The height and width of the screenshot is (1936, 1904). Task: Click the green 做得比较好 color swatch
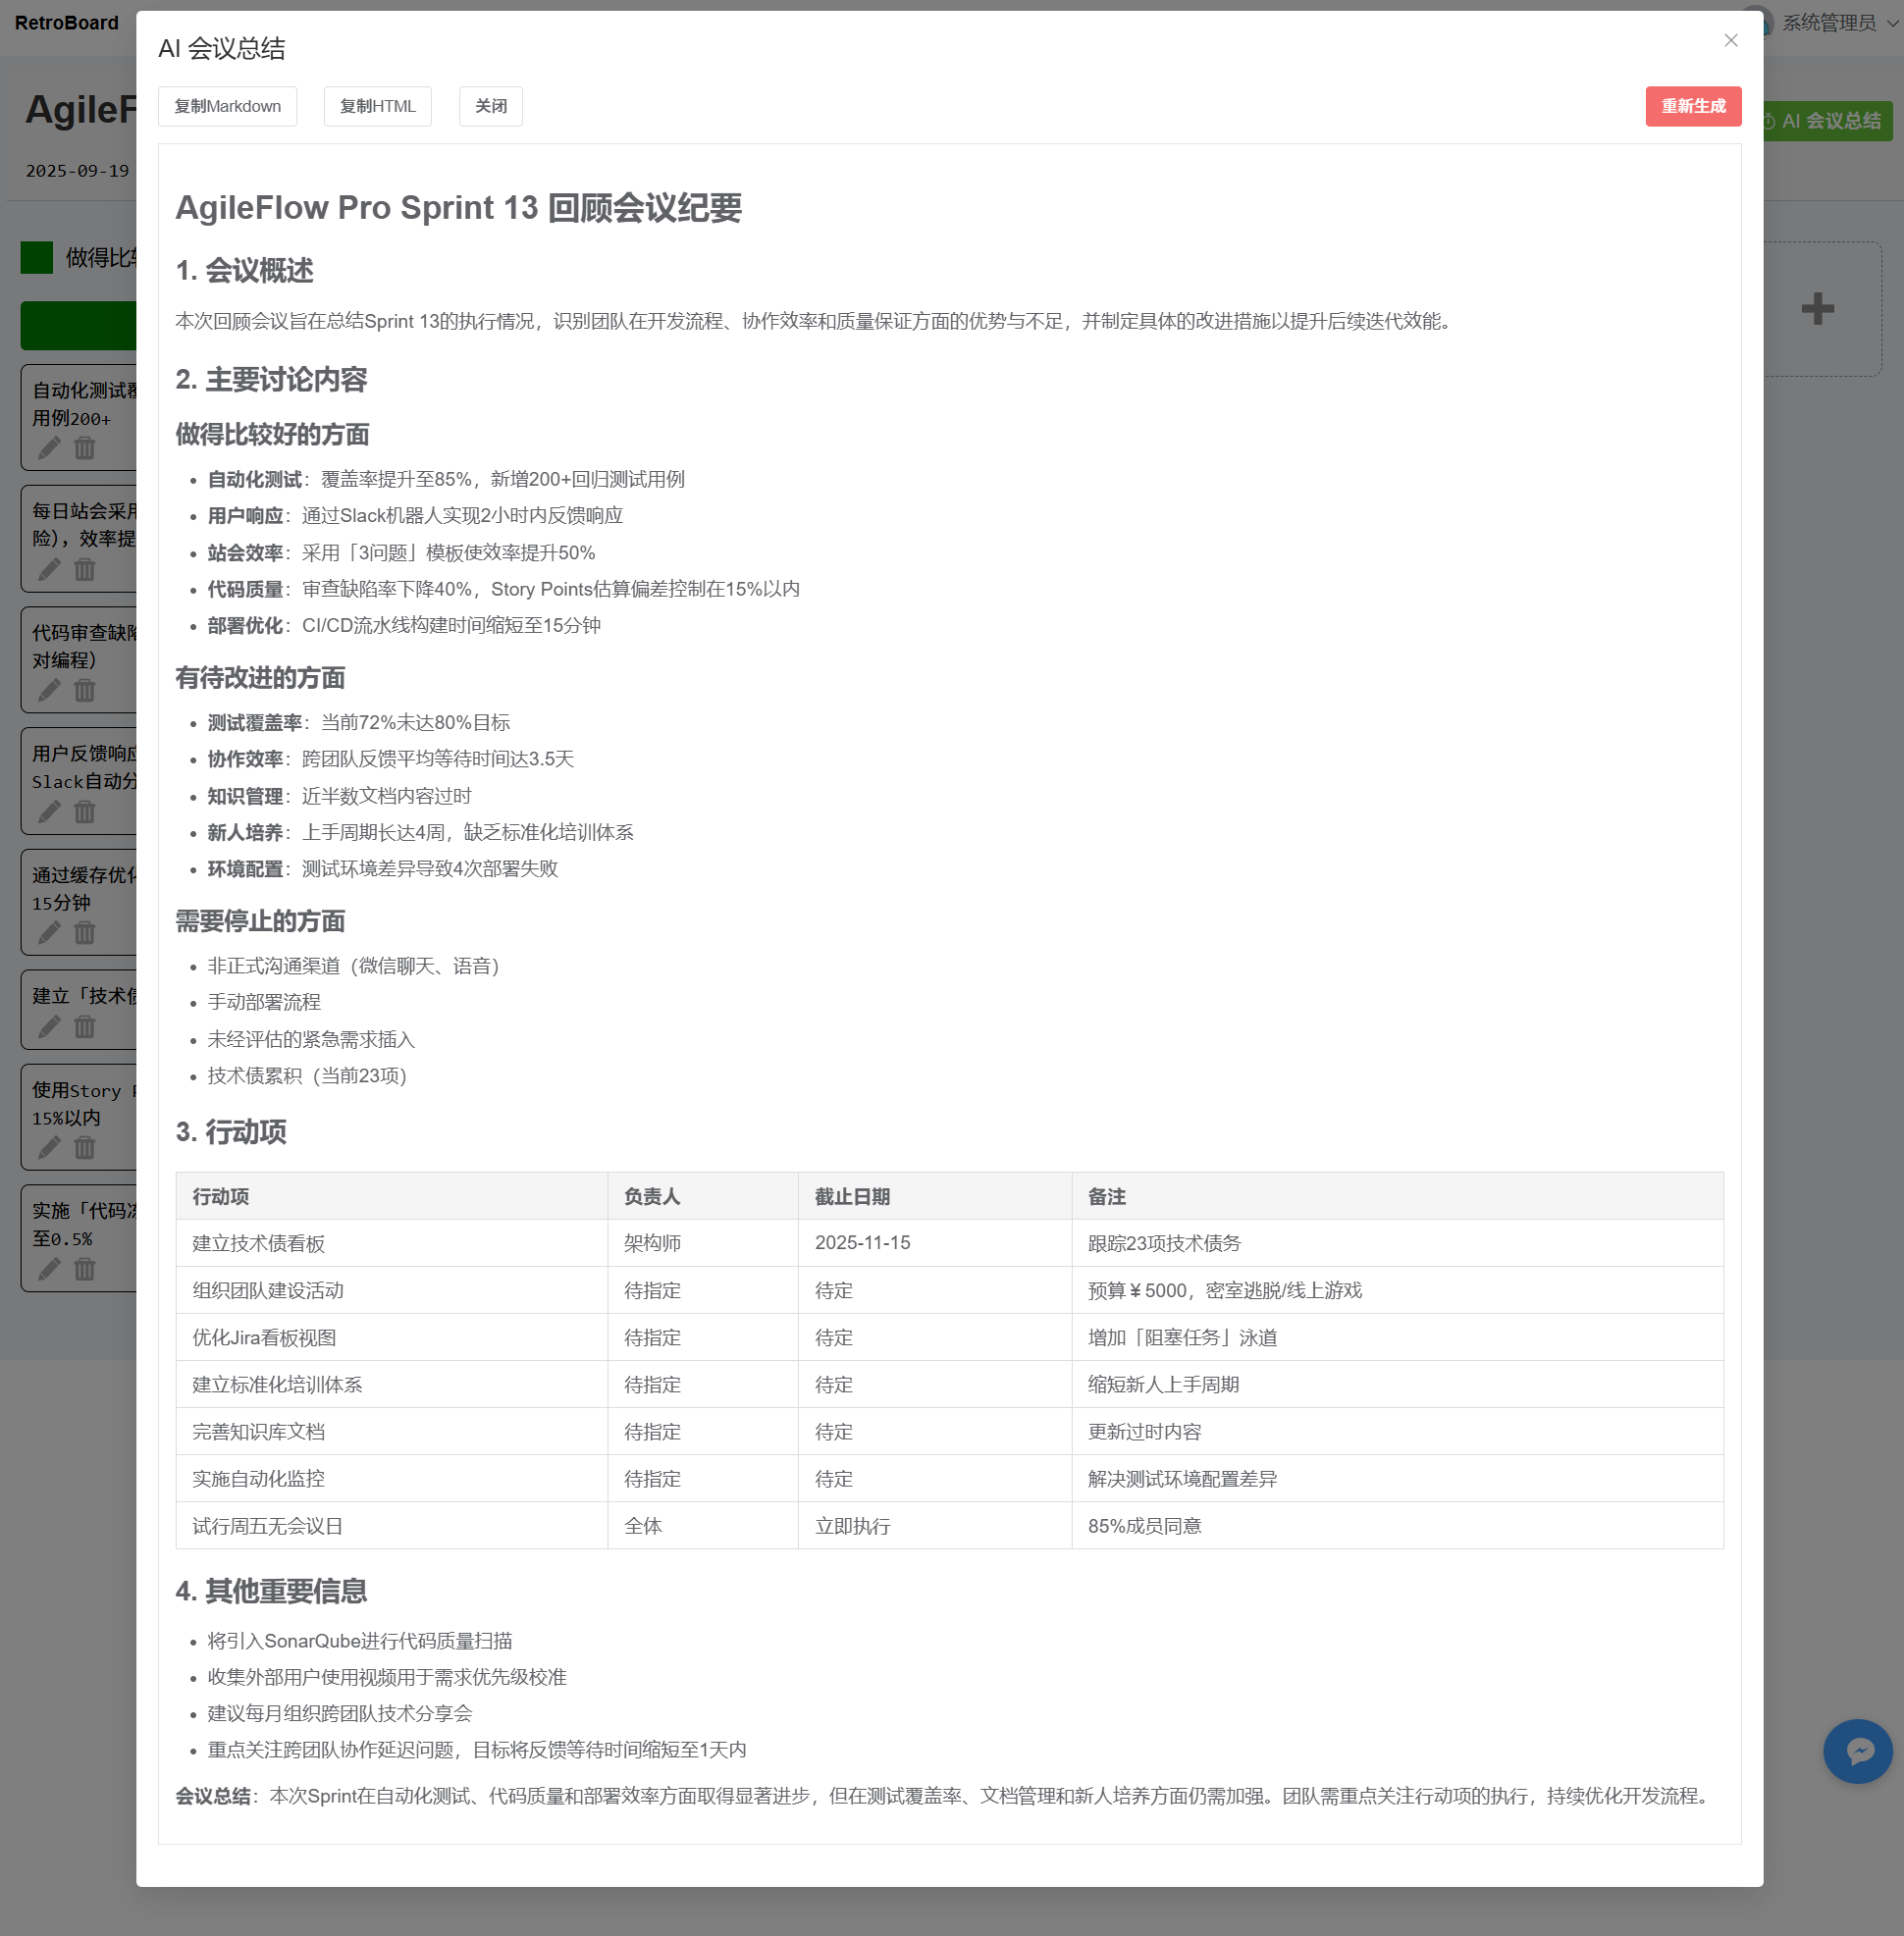pyautogui.click(x=37, y=258)
